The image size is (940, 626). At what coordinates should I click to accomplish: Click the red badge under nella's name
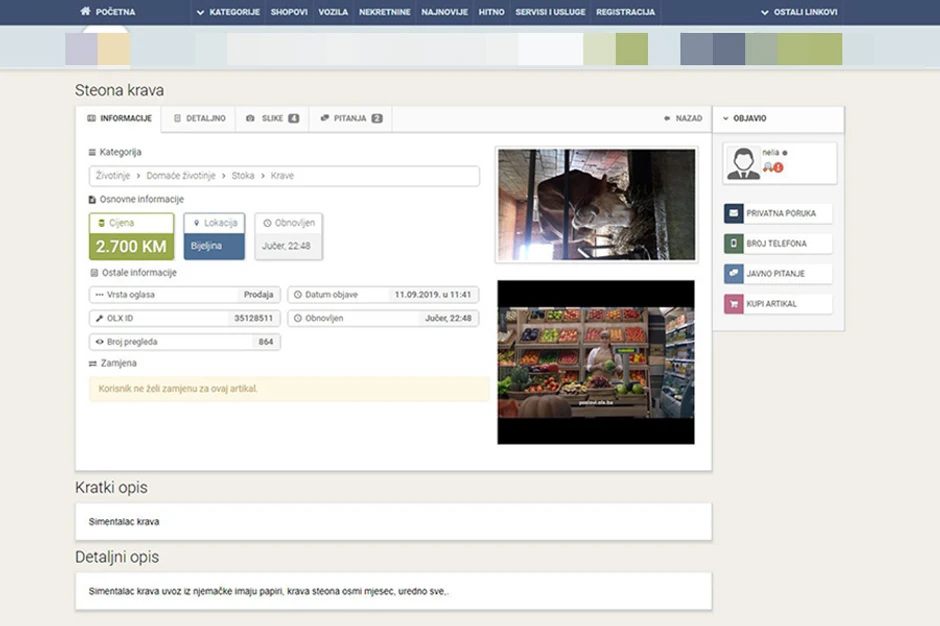[x=778, y=168]
